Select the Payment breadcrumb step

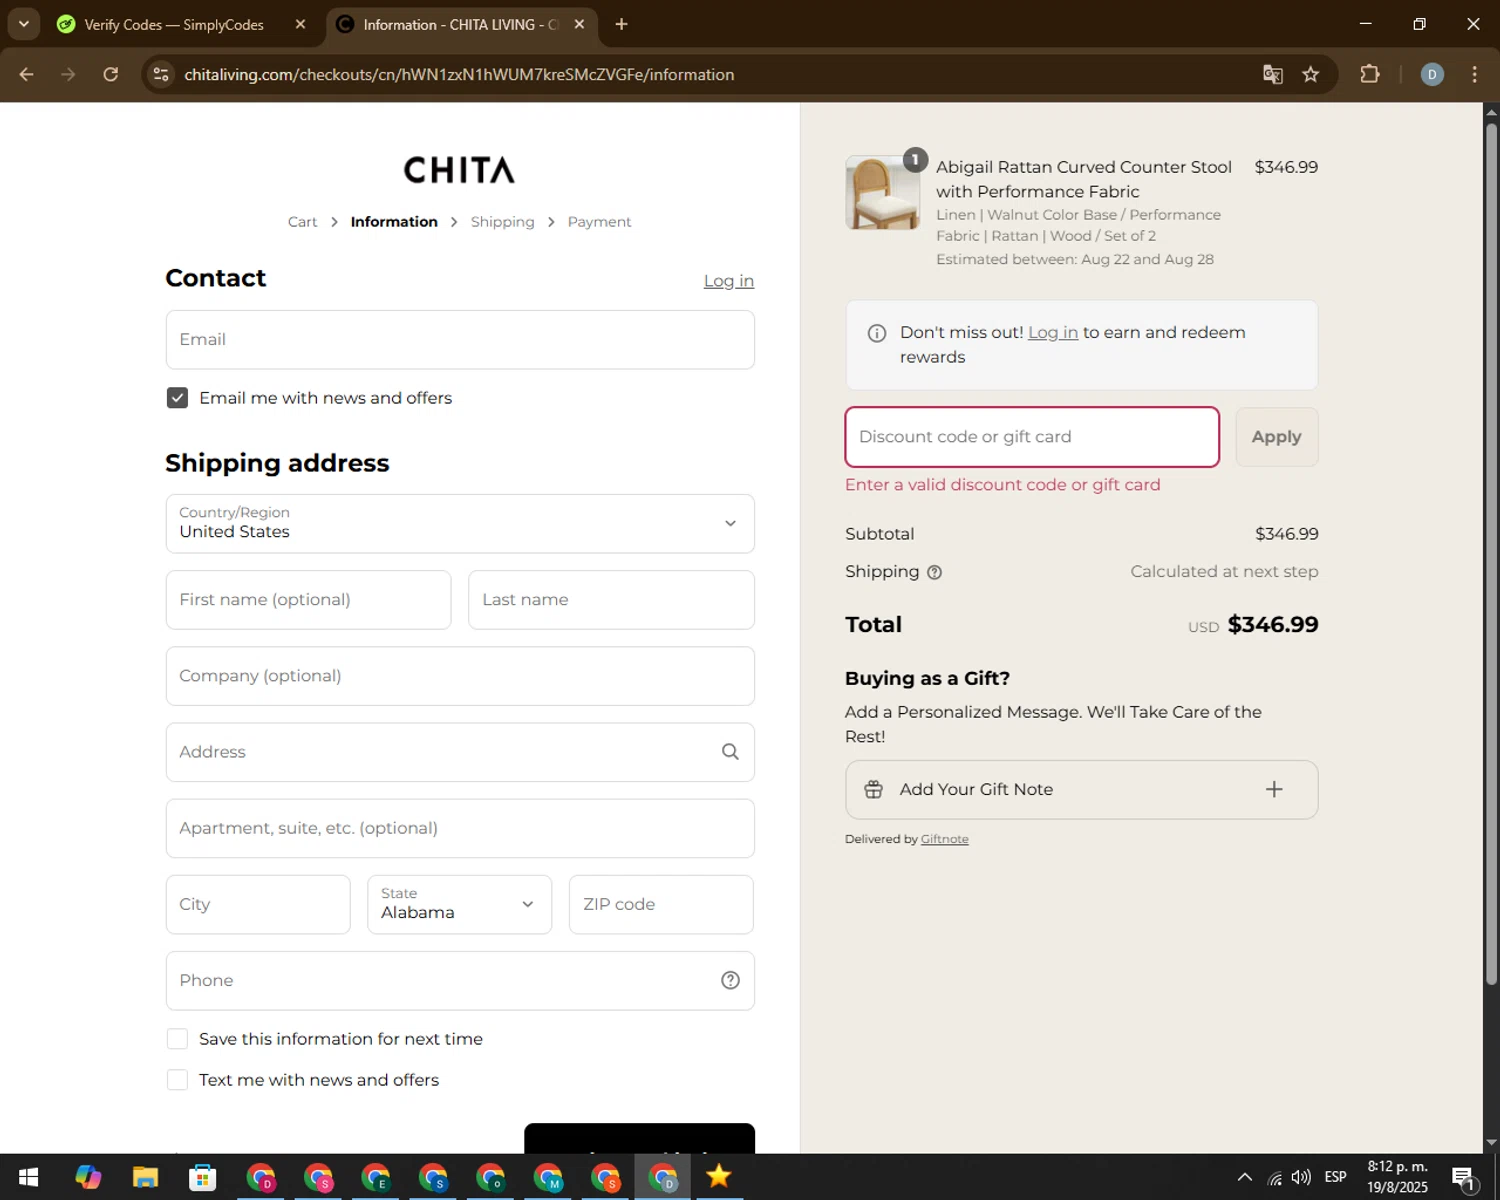(599, 222)
